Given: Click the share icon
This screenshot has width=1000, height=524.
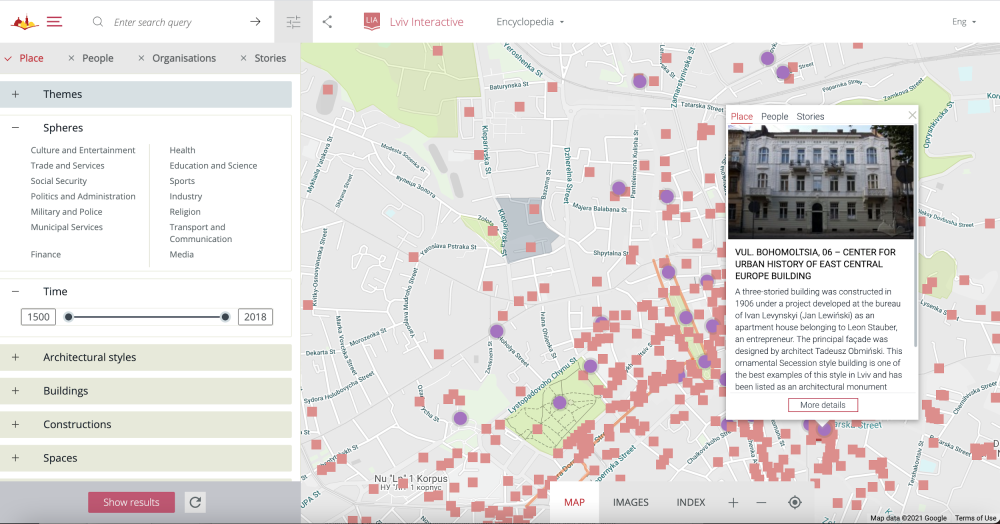Looking at the screenshot, I should point(327,21).
